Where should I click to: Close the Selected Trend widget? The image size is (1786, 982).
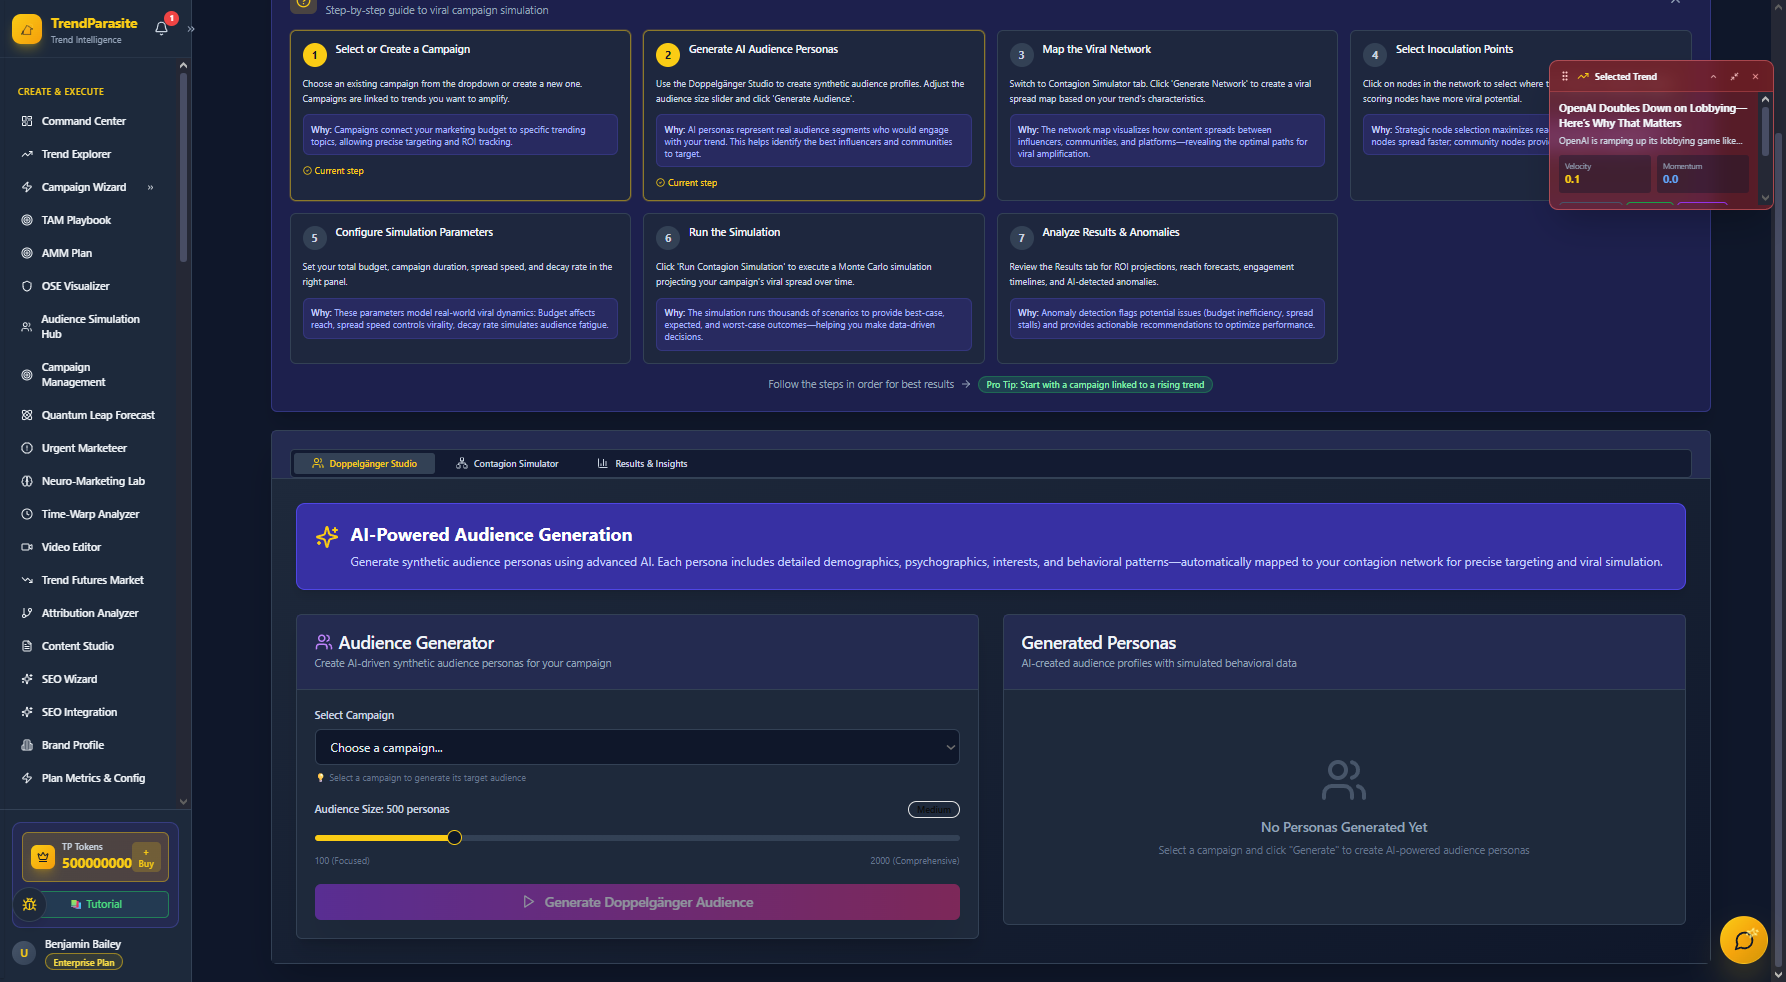pos(1755,76)
